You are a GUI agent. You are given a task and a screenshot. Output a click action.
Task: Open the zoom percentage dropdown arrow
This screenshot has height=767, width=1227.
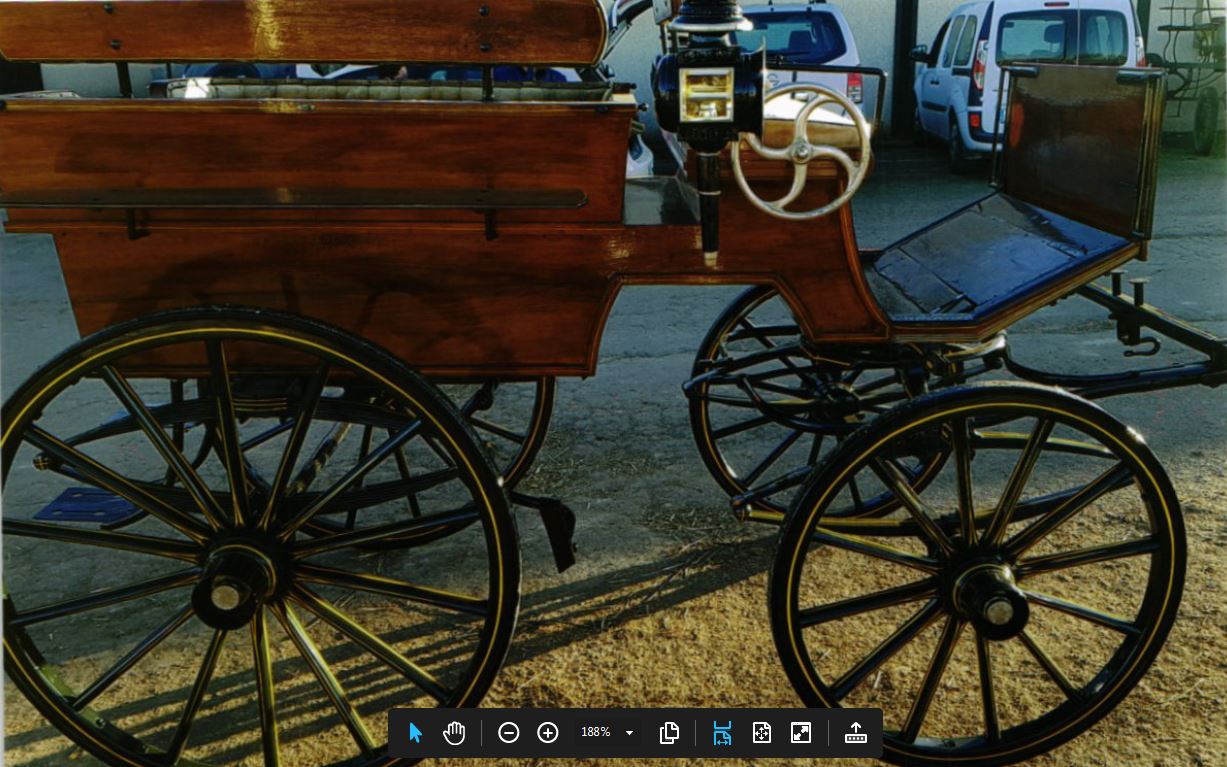coord(629,733)
